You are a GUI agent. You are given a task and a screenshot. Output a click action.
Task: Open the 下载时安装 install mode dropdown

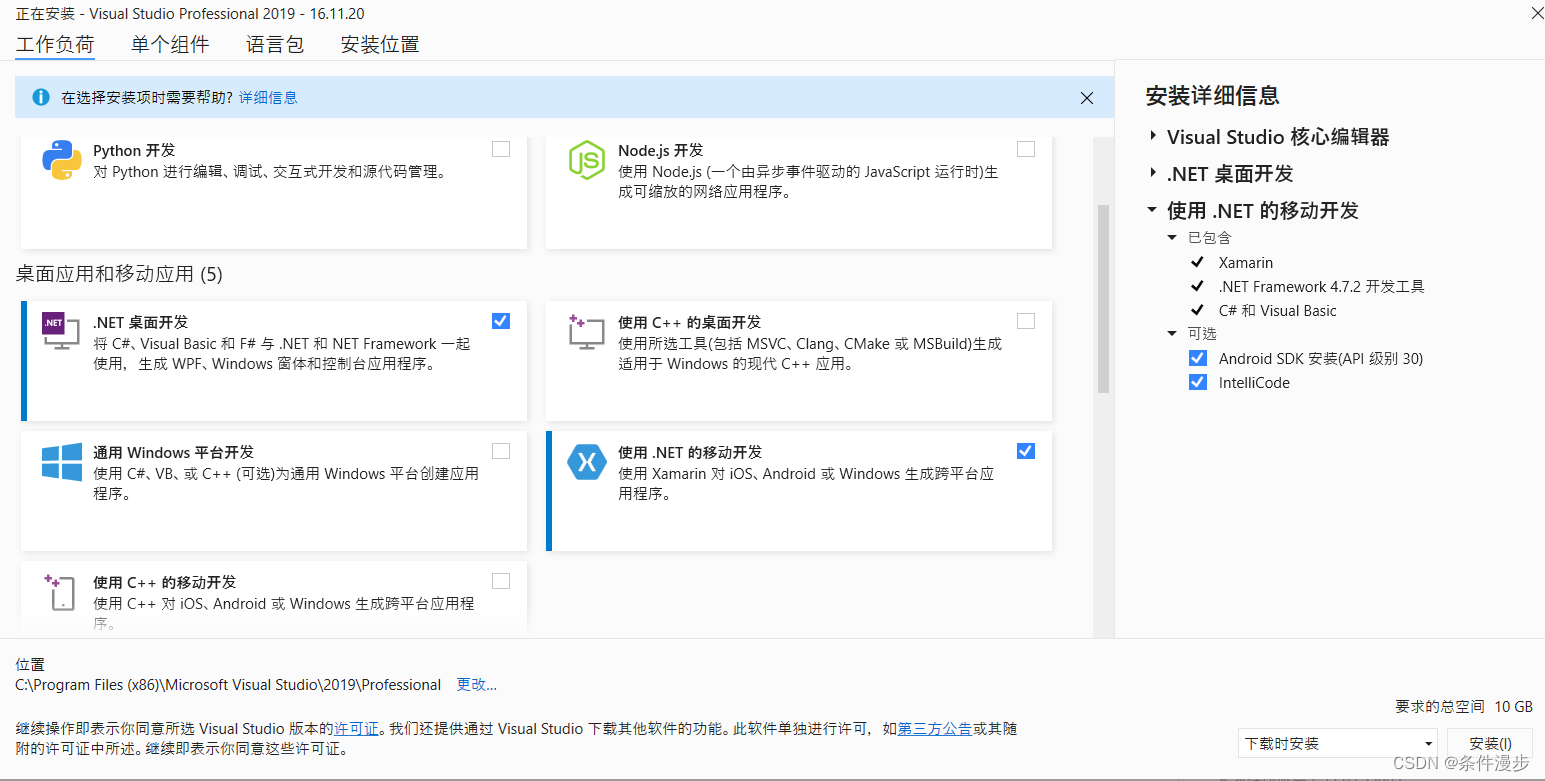coord(1337,744)
